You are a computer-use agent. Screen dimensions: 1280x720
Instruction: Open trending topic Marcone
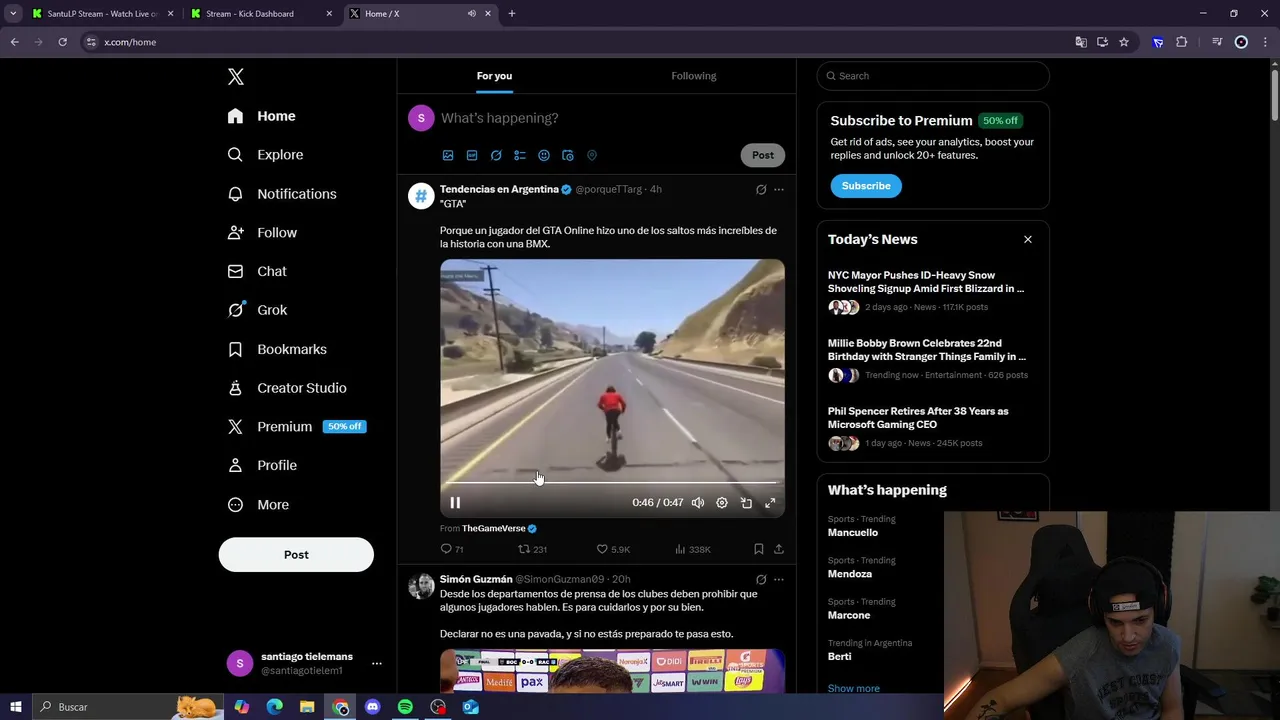coord(849,616)
